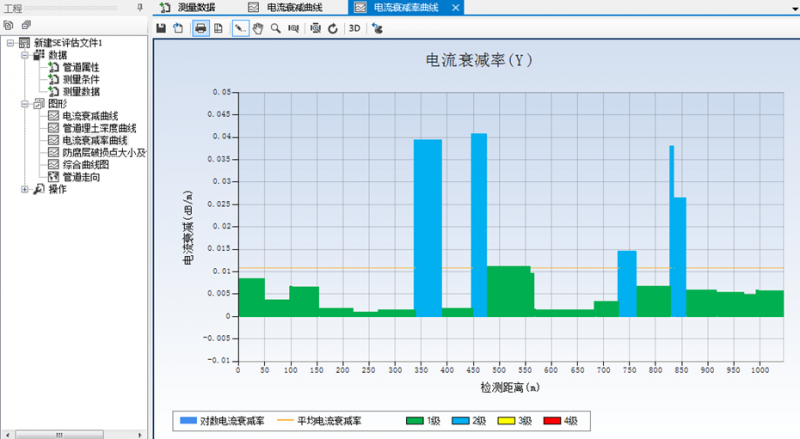
Task: Click the 平均电流衰减率 legend line
Action: (285, 421)
